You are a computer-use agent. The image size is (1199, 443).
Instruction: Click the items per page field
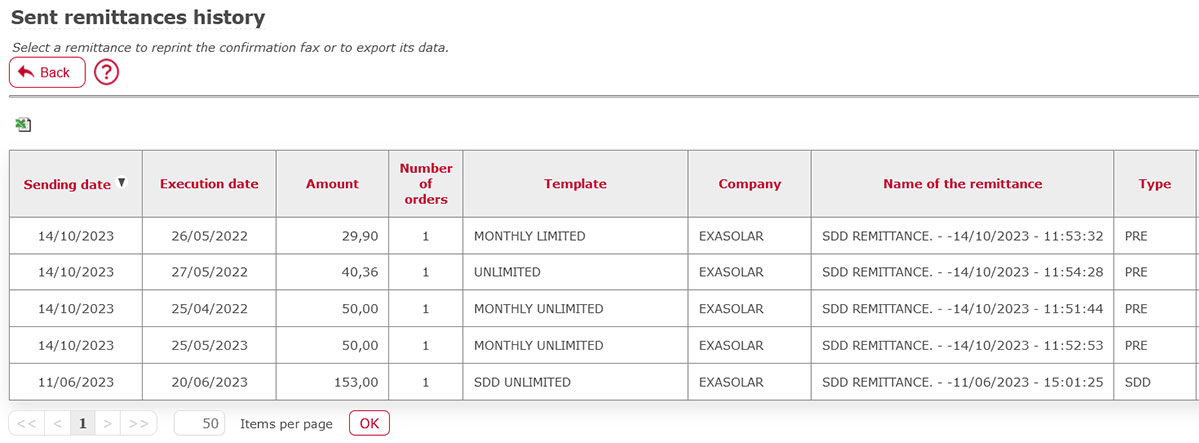[199, 423]
